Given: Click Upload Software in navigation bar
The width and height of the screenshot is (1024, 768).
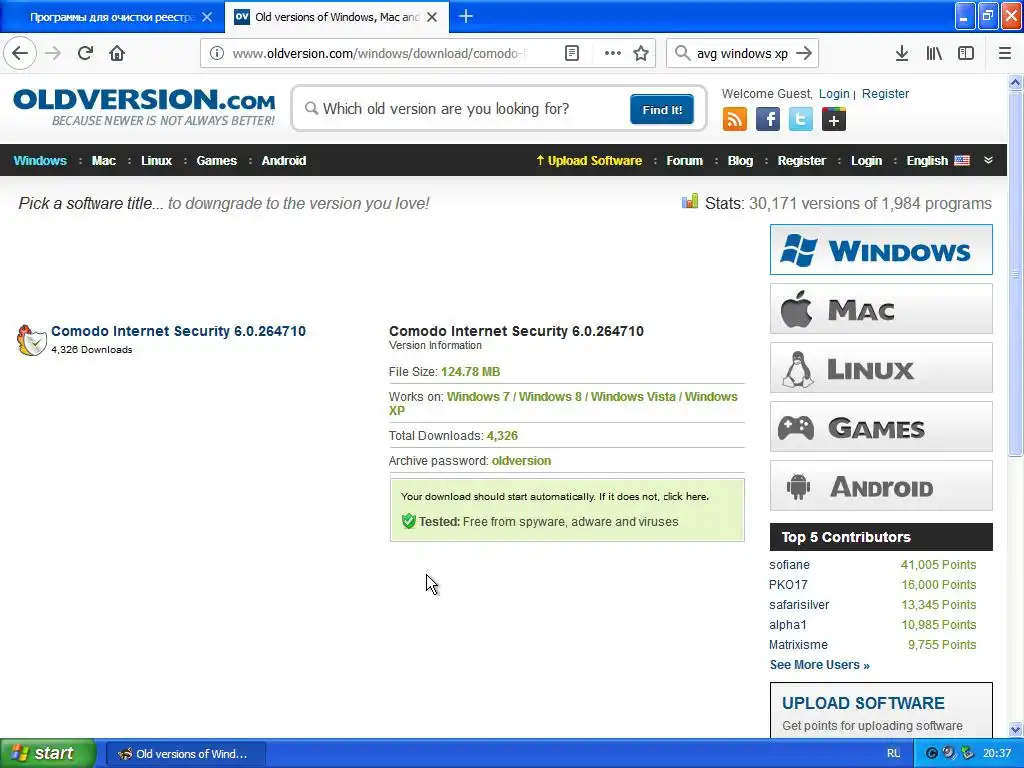Looking at the screenshot, I should pos(589,161).
